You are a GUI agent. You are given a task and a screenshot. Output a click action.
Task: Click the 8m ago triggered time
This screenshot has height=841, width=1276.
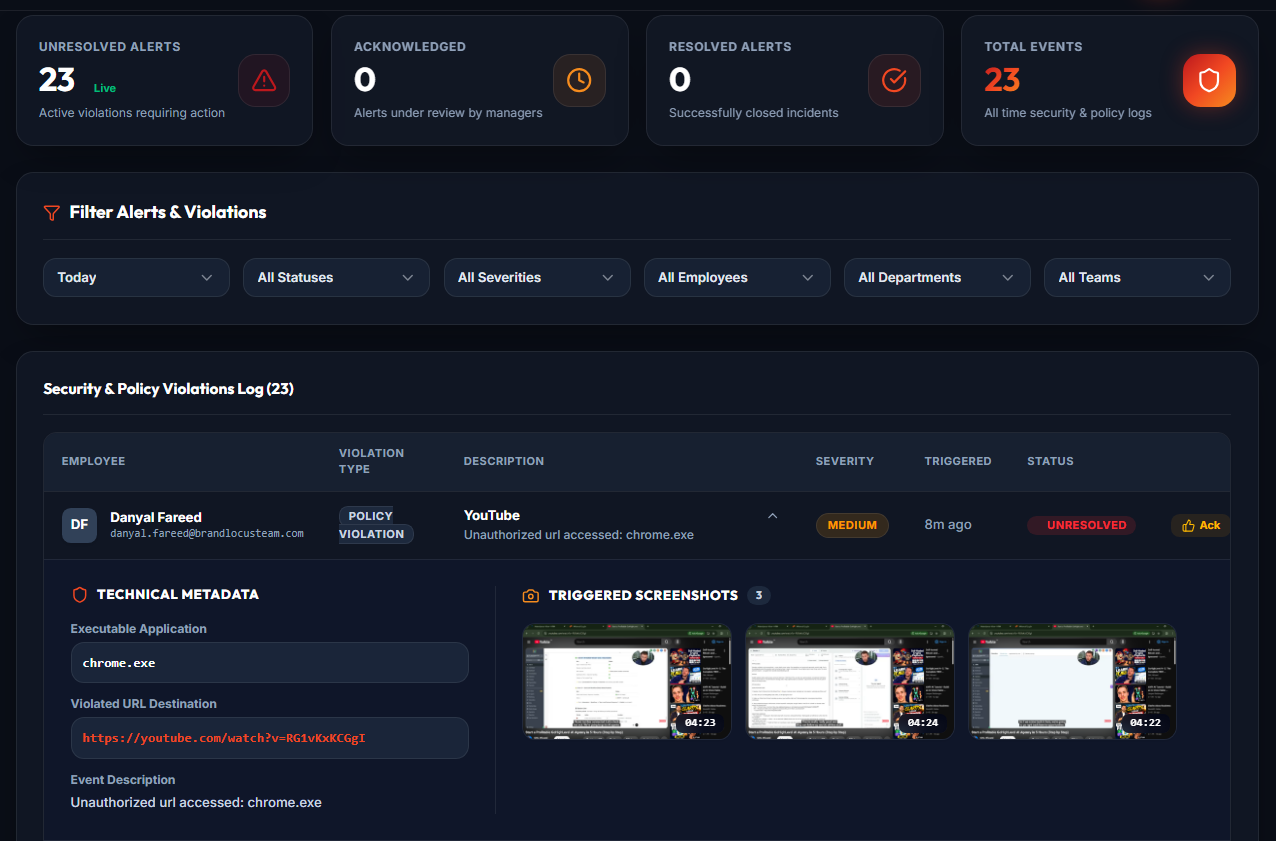[x=948, y=525]
